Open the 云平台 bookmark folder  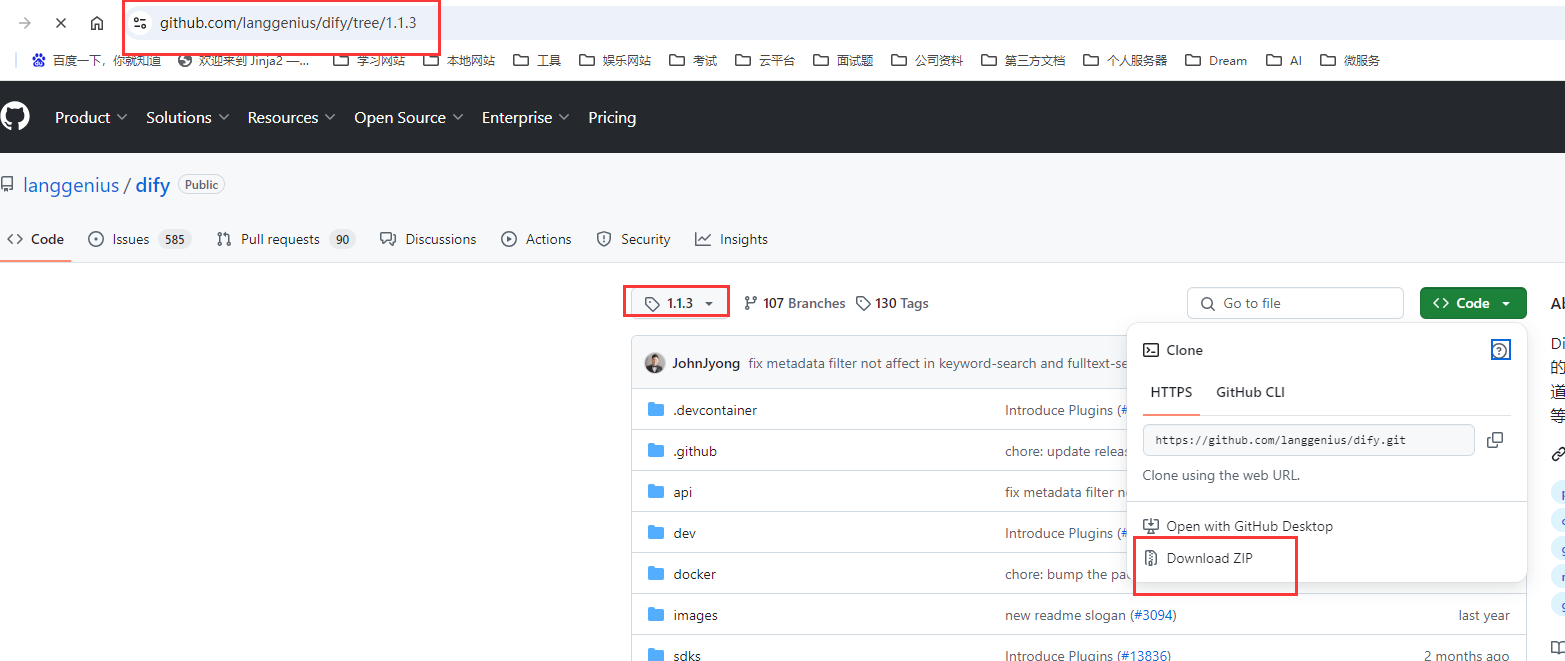[x=765, y=60]
